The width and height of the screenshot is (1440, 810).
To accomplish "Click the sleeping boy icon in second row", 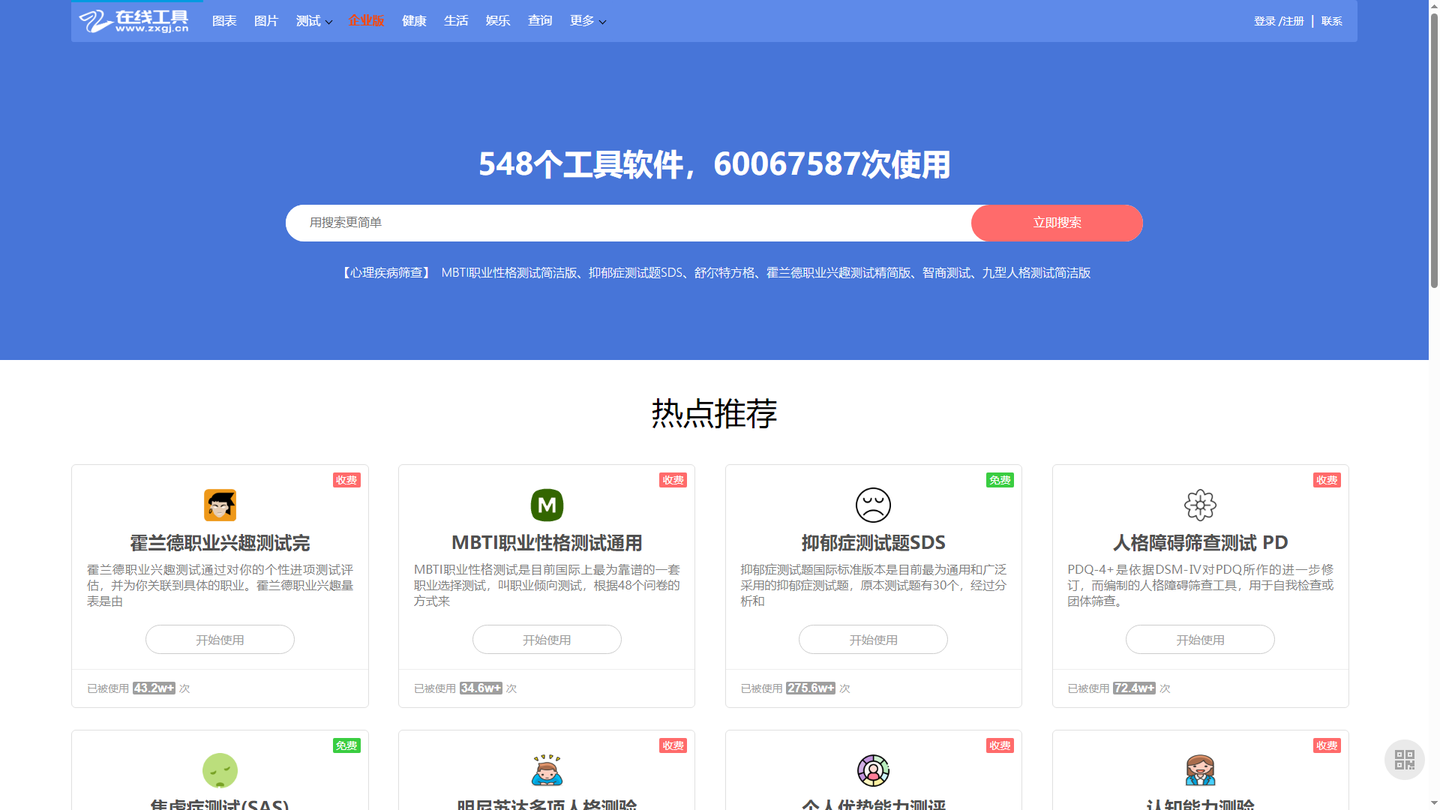I will [x=547, y=771].
